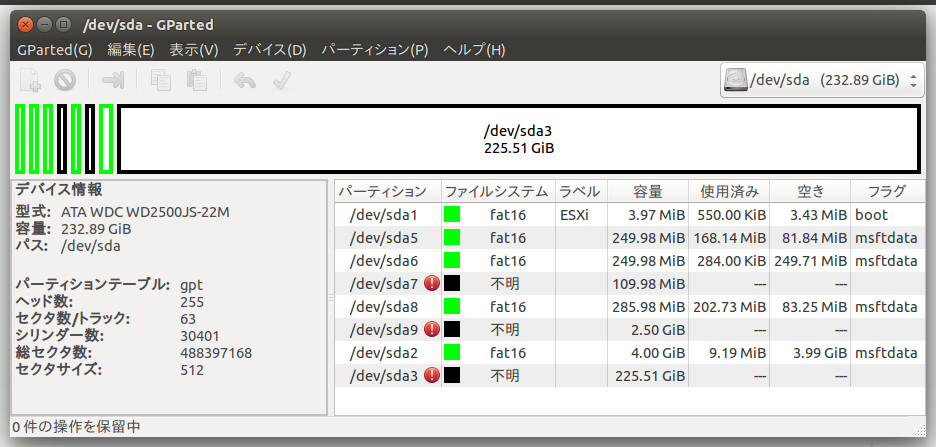The width and height of the screenshot is (936, 447).
Task: Click the Copy partition toolbar icon
Action: pos(161,79)
